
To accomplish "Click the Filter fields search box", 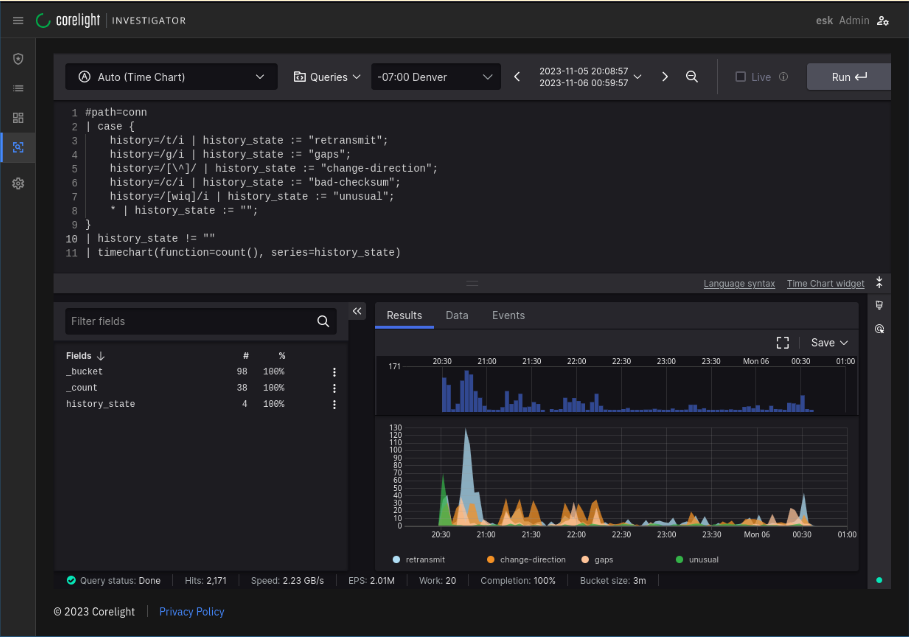I will pyautogui.click(x=190, y=321).
